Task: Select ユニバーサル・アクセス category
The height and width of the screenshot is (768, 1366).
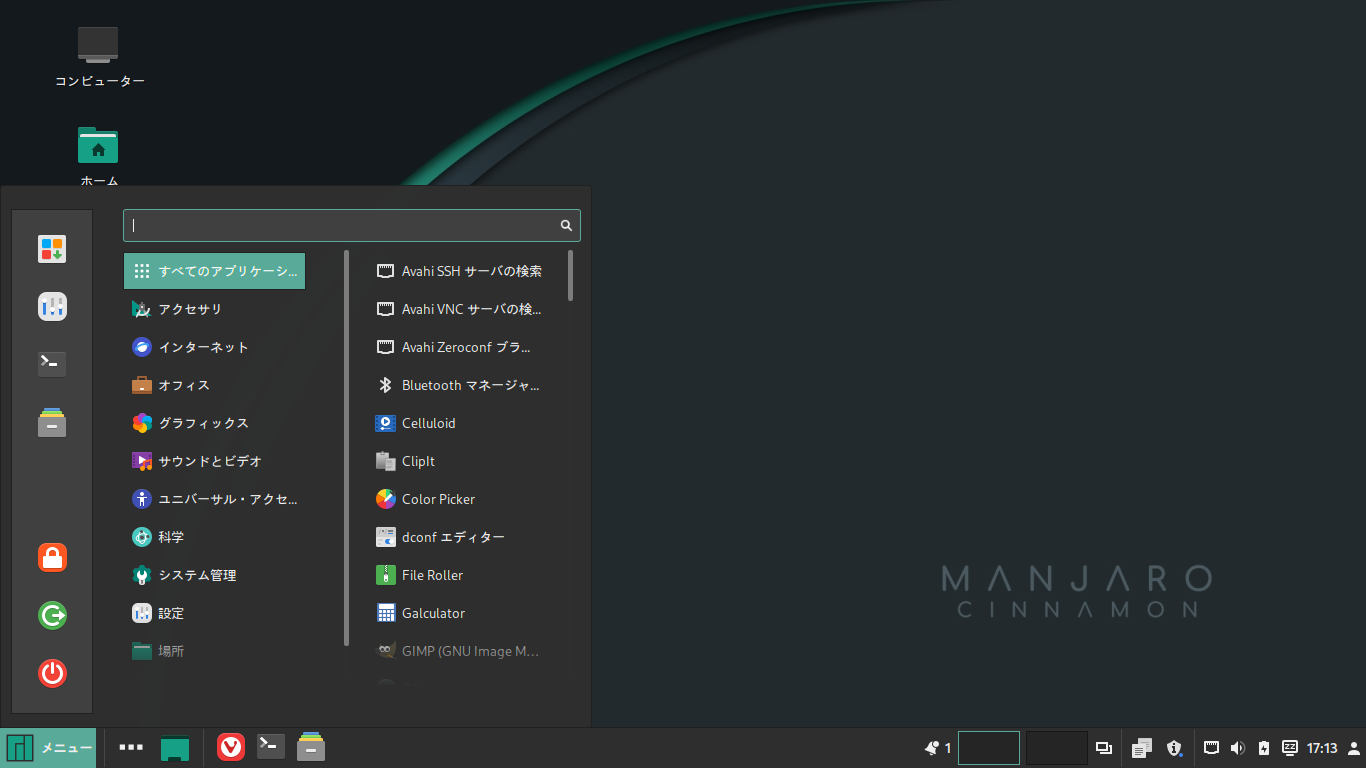Action: point(214,499)
